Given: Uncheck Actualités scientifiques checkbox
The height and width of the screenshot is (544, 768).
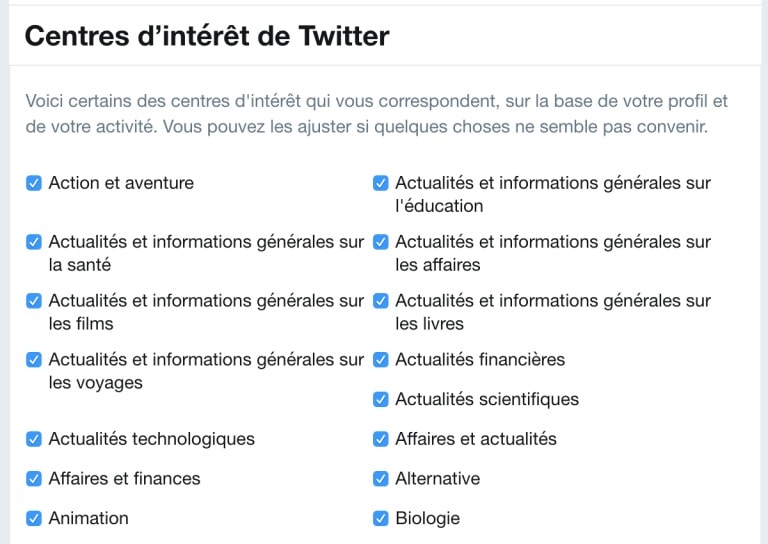Looking at the screenshot, I should (381, 400).
